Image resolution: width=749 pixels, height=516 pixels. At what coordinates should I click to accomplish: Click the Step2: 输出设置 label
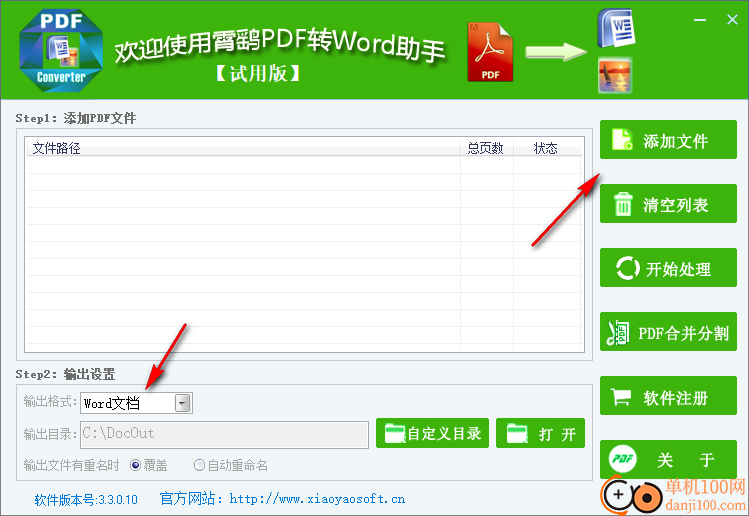tap(65, 374)
